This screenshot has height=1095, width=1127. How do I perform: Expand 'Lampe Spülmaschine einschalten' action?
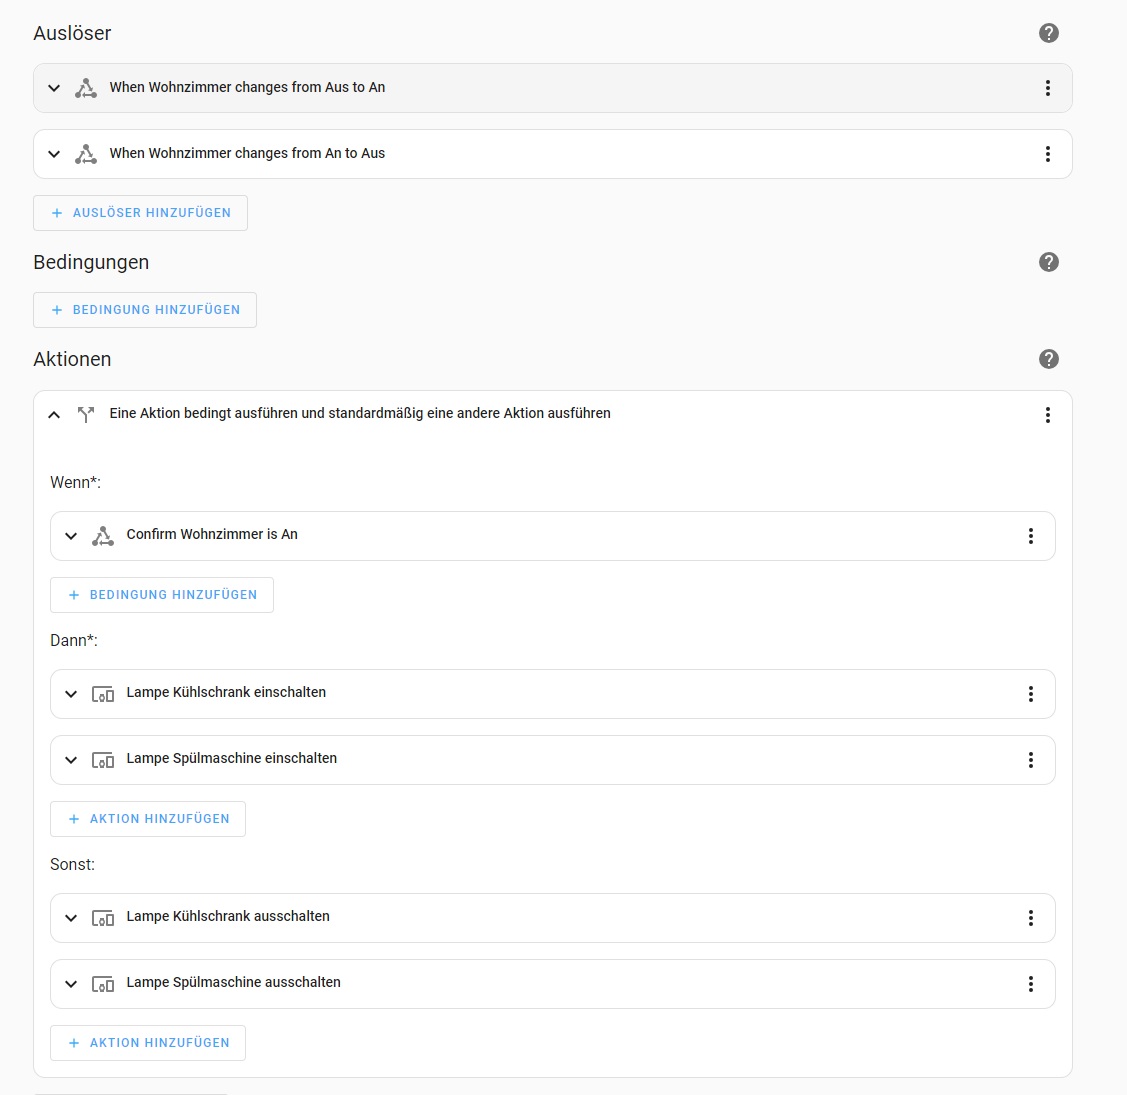71,760
